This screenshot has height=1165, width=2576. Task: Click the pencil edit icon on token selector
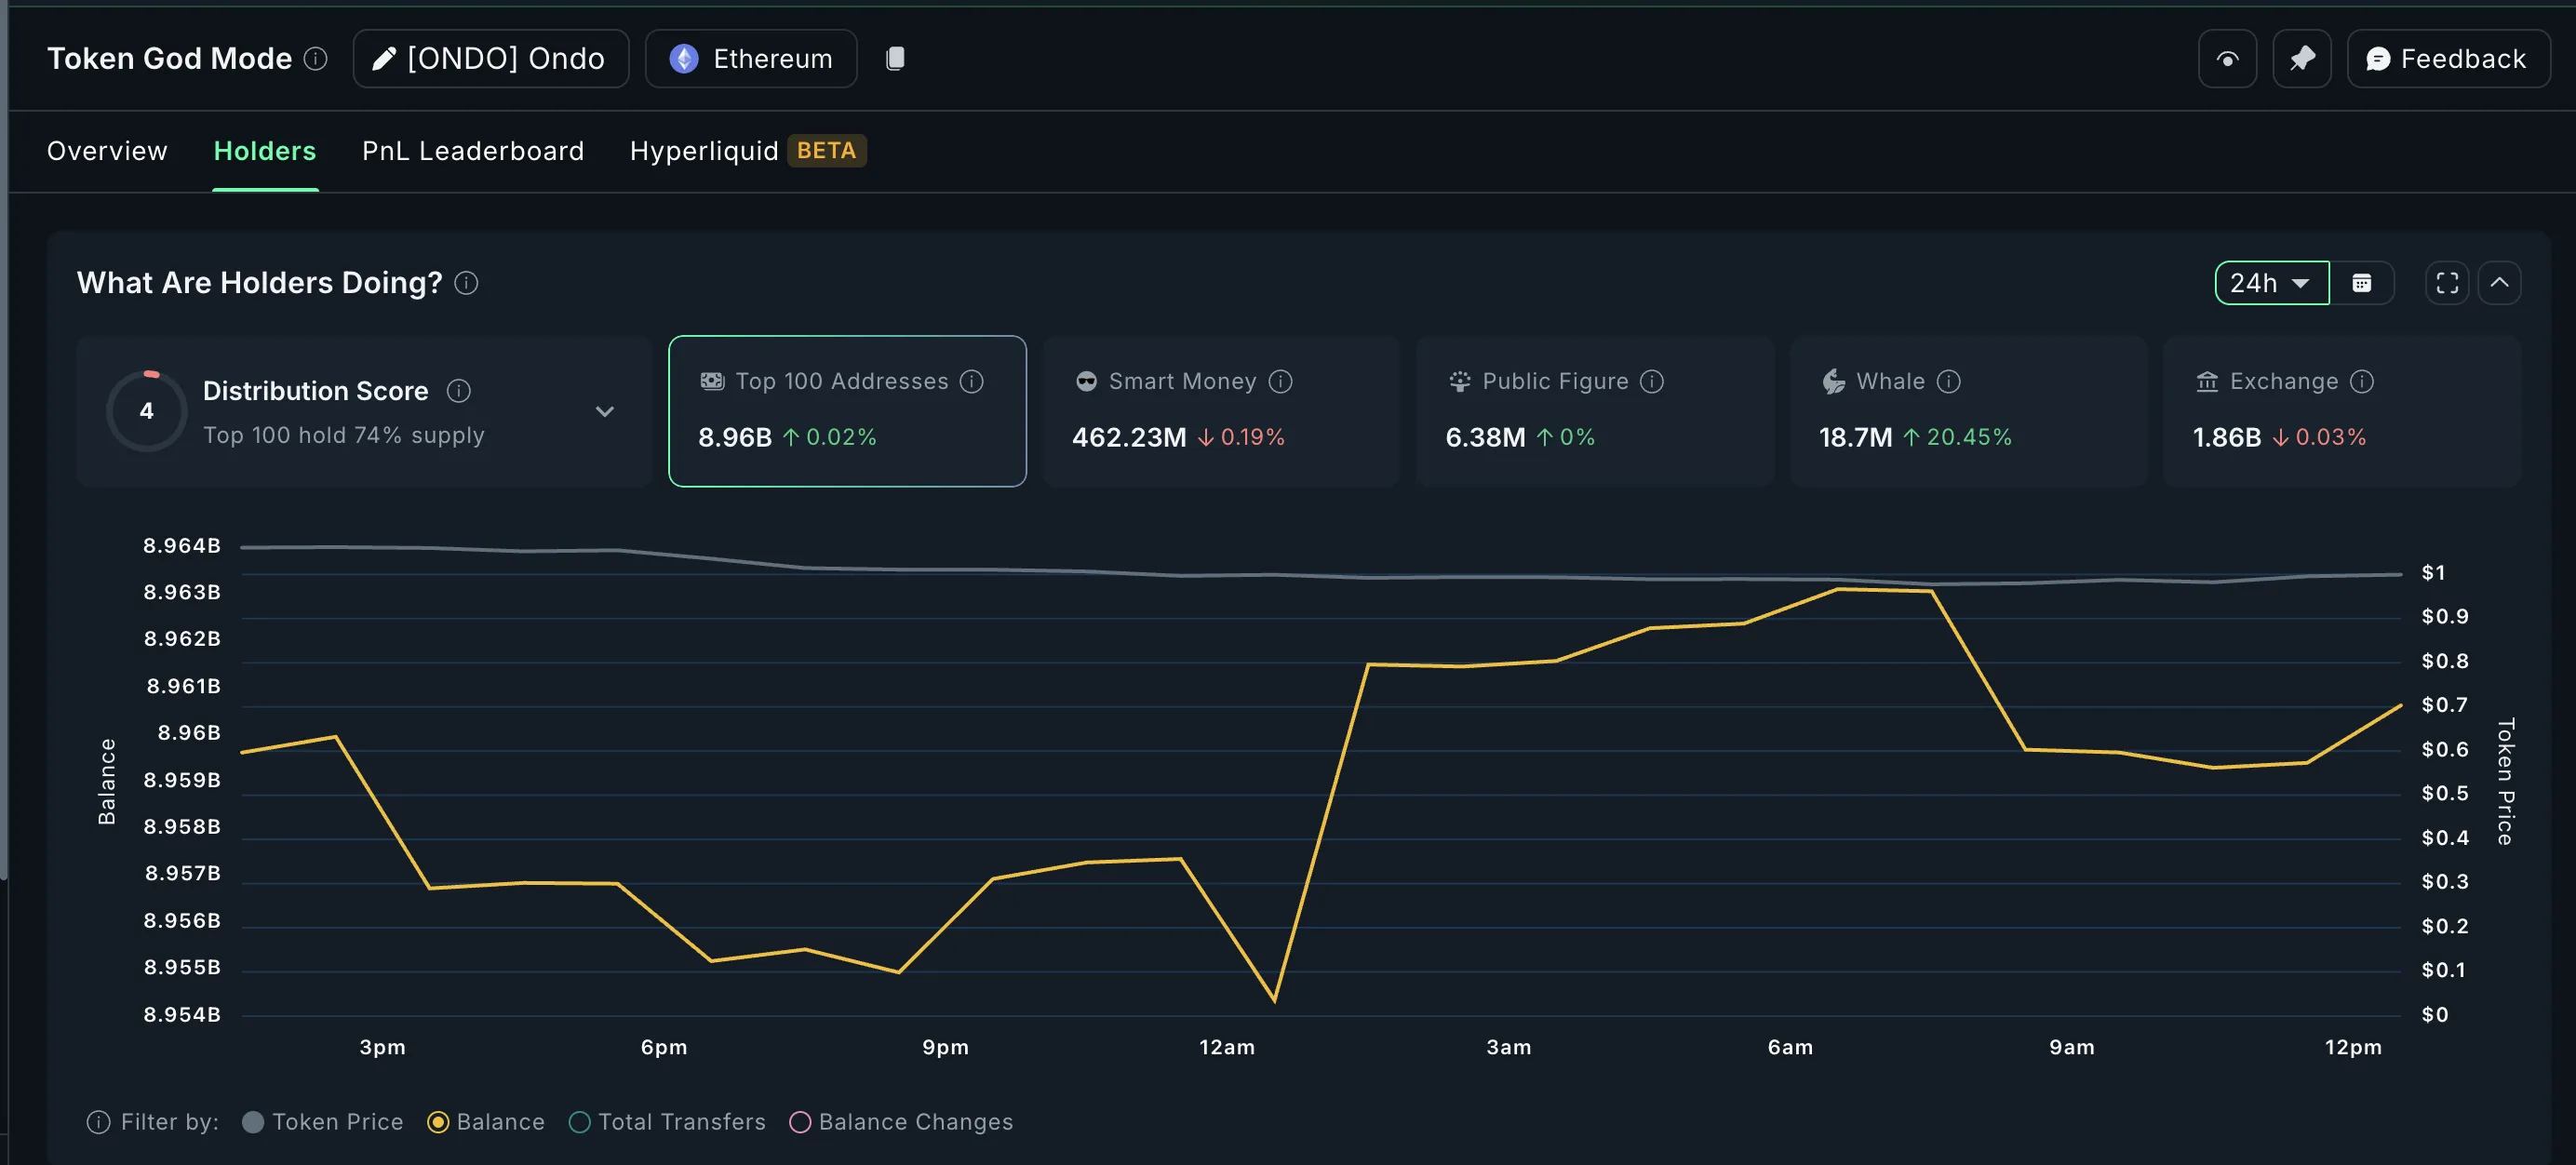(383, 58)
